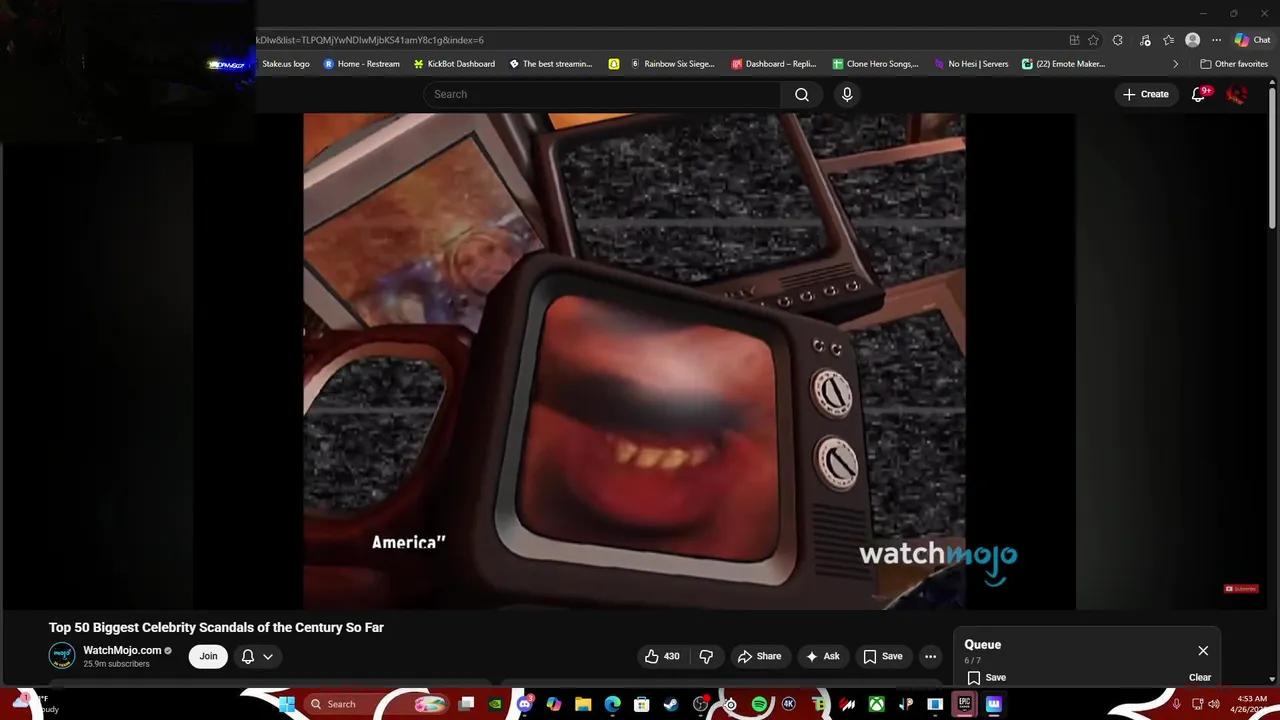Close the Queue panel
This screenshot has height=720, width=1280.
(x=1203, y=651)
